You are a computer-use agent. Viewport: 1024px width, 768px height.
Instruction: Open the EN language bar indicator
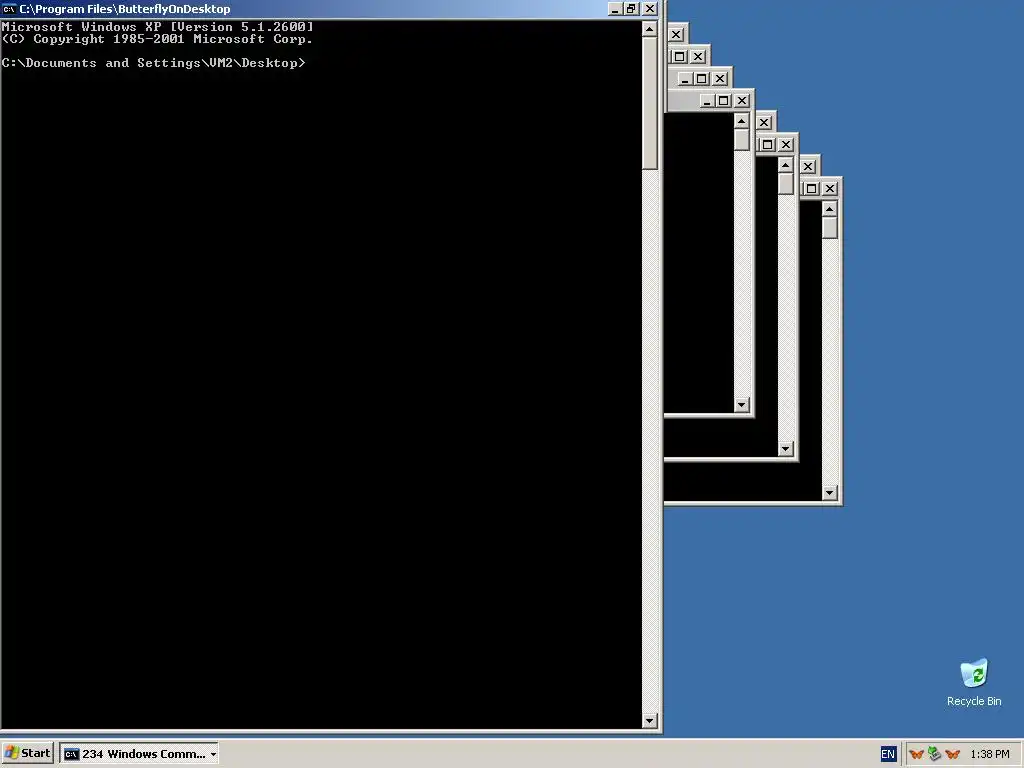(x=888, y=754)
